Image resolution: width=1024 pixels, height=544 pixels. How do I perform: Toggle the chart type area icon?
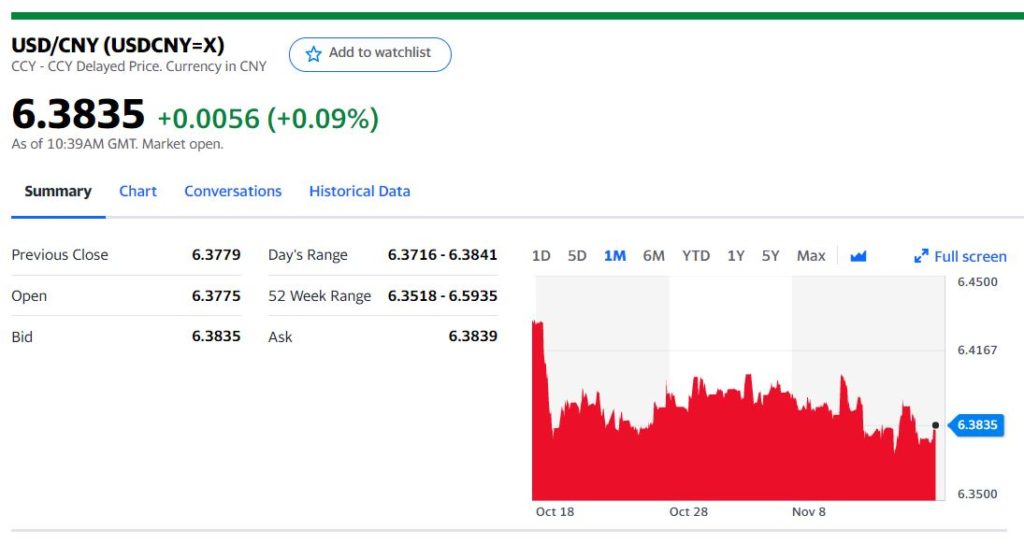click(x=858, y=256)
